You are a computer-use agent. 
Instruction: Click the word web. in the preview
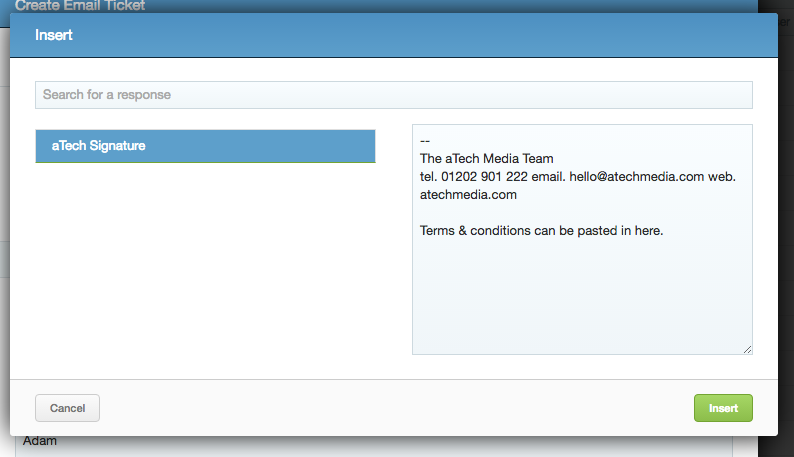[x=722, y=177]
